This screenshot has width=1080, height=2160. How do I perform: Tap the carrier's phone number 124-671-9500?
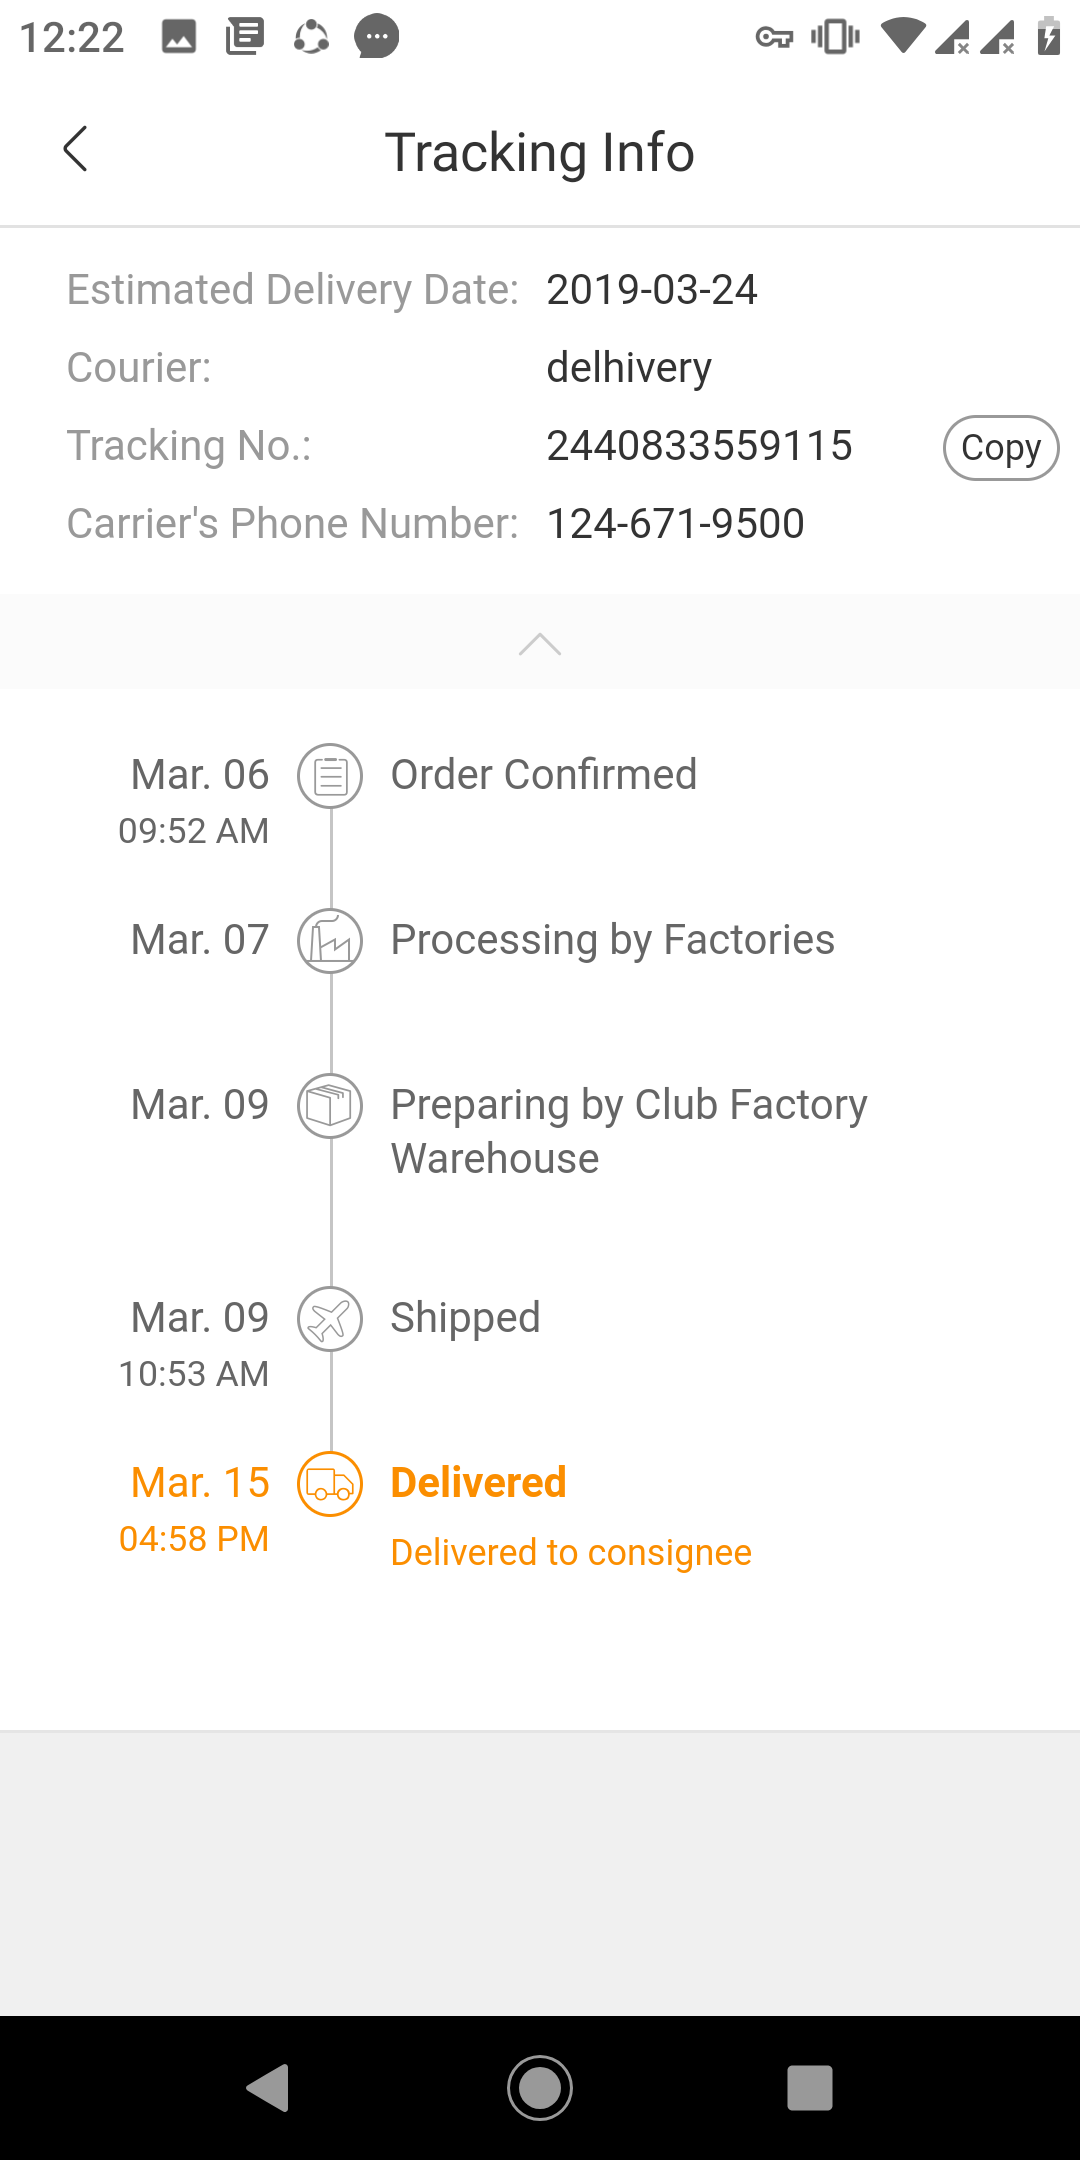click(x=676, y=524)
